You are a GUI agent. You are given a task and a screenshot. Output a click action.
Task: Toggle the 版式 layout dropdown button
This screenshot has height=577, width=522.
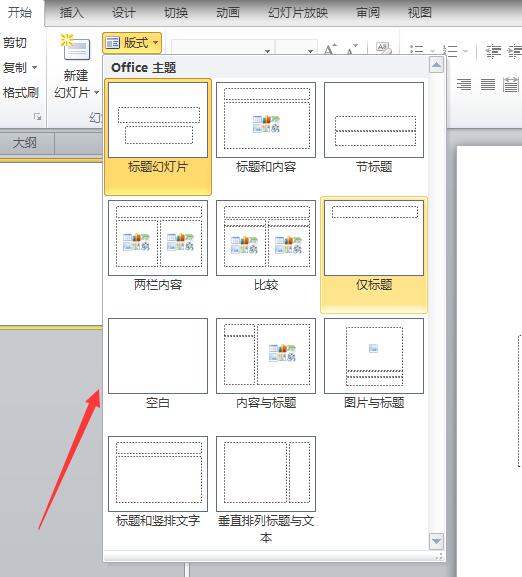[x=132, y=43]
